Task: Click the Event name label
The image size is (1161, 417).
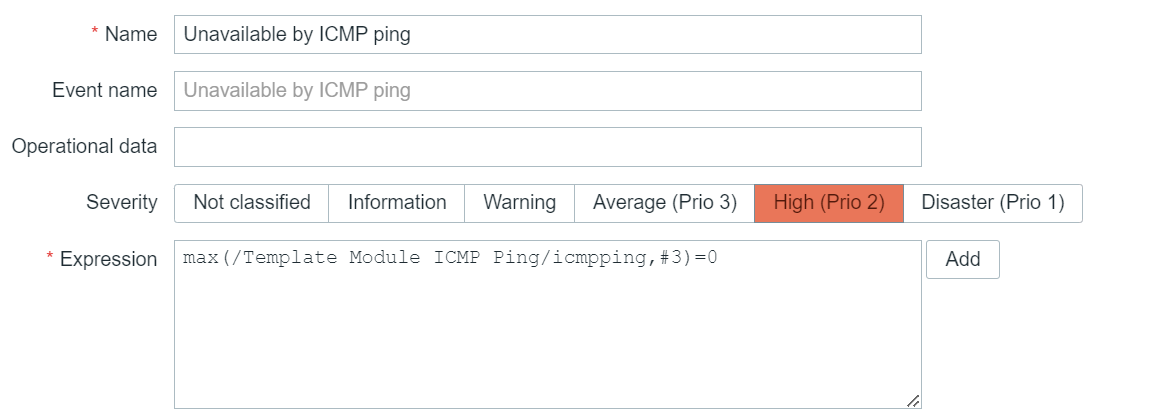Action: [105, 91]
